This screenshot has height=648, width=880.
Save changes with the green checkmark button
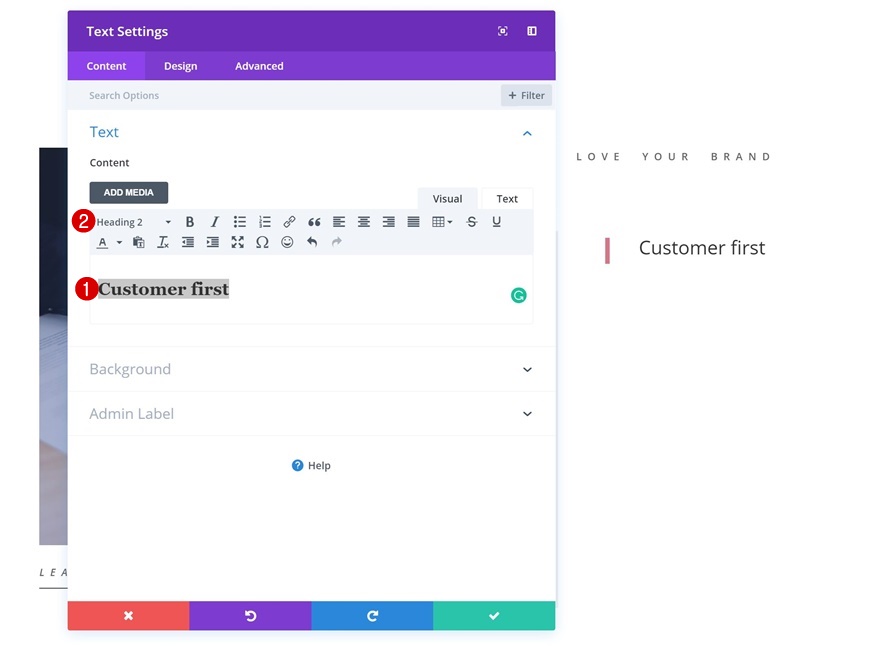pos(494,615)
